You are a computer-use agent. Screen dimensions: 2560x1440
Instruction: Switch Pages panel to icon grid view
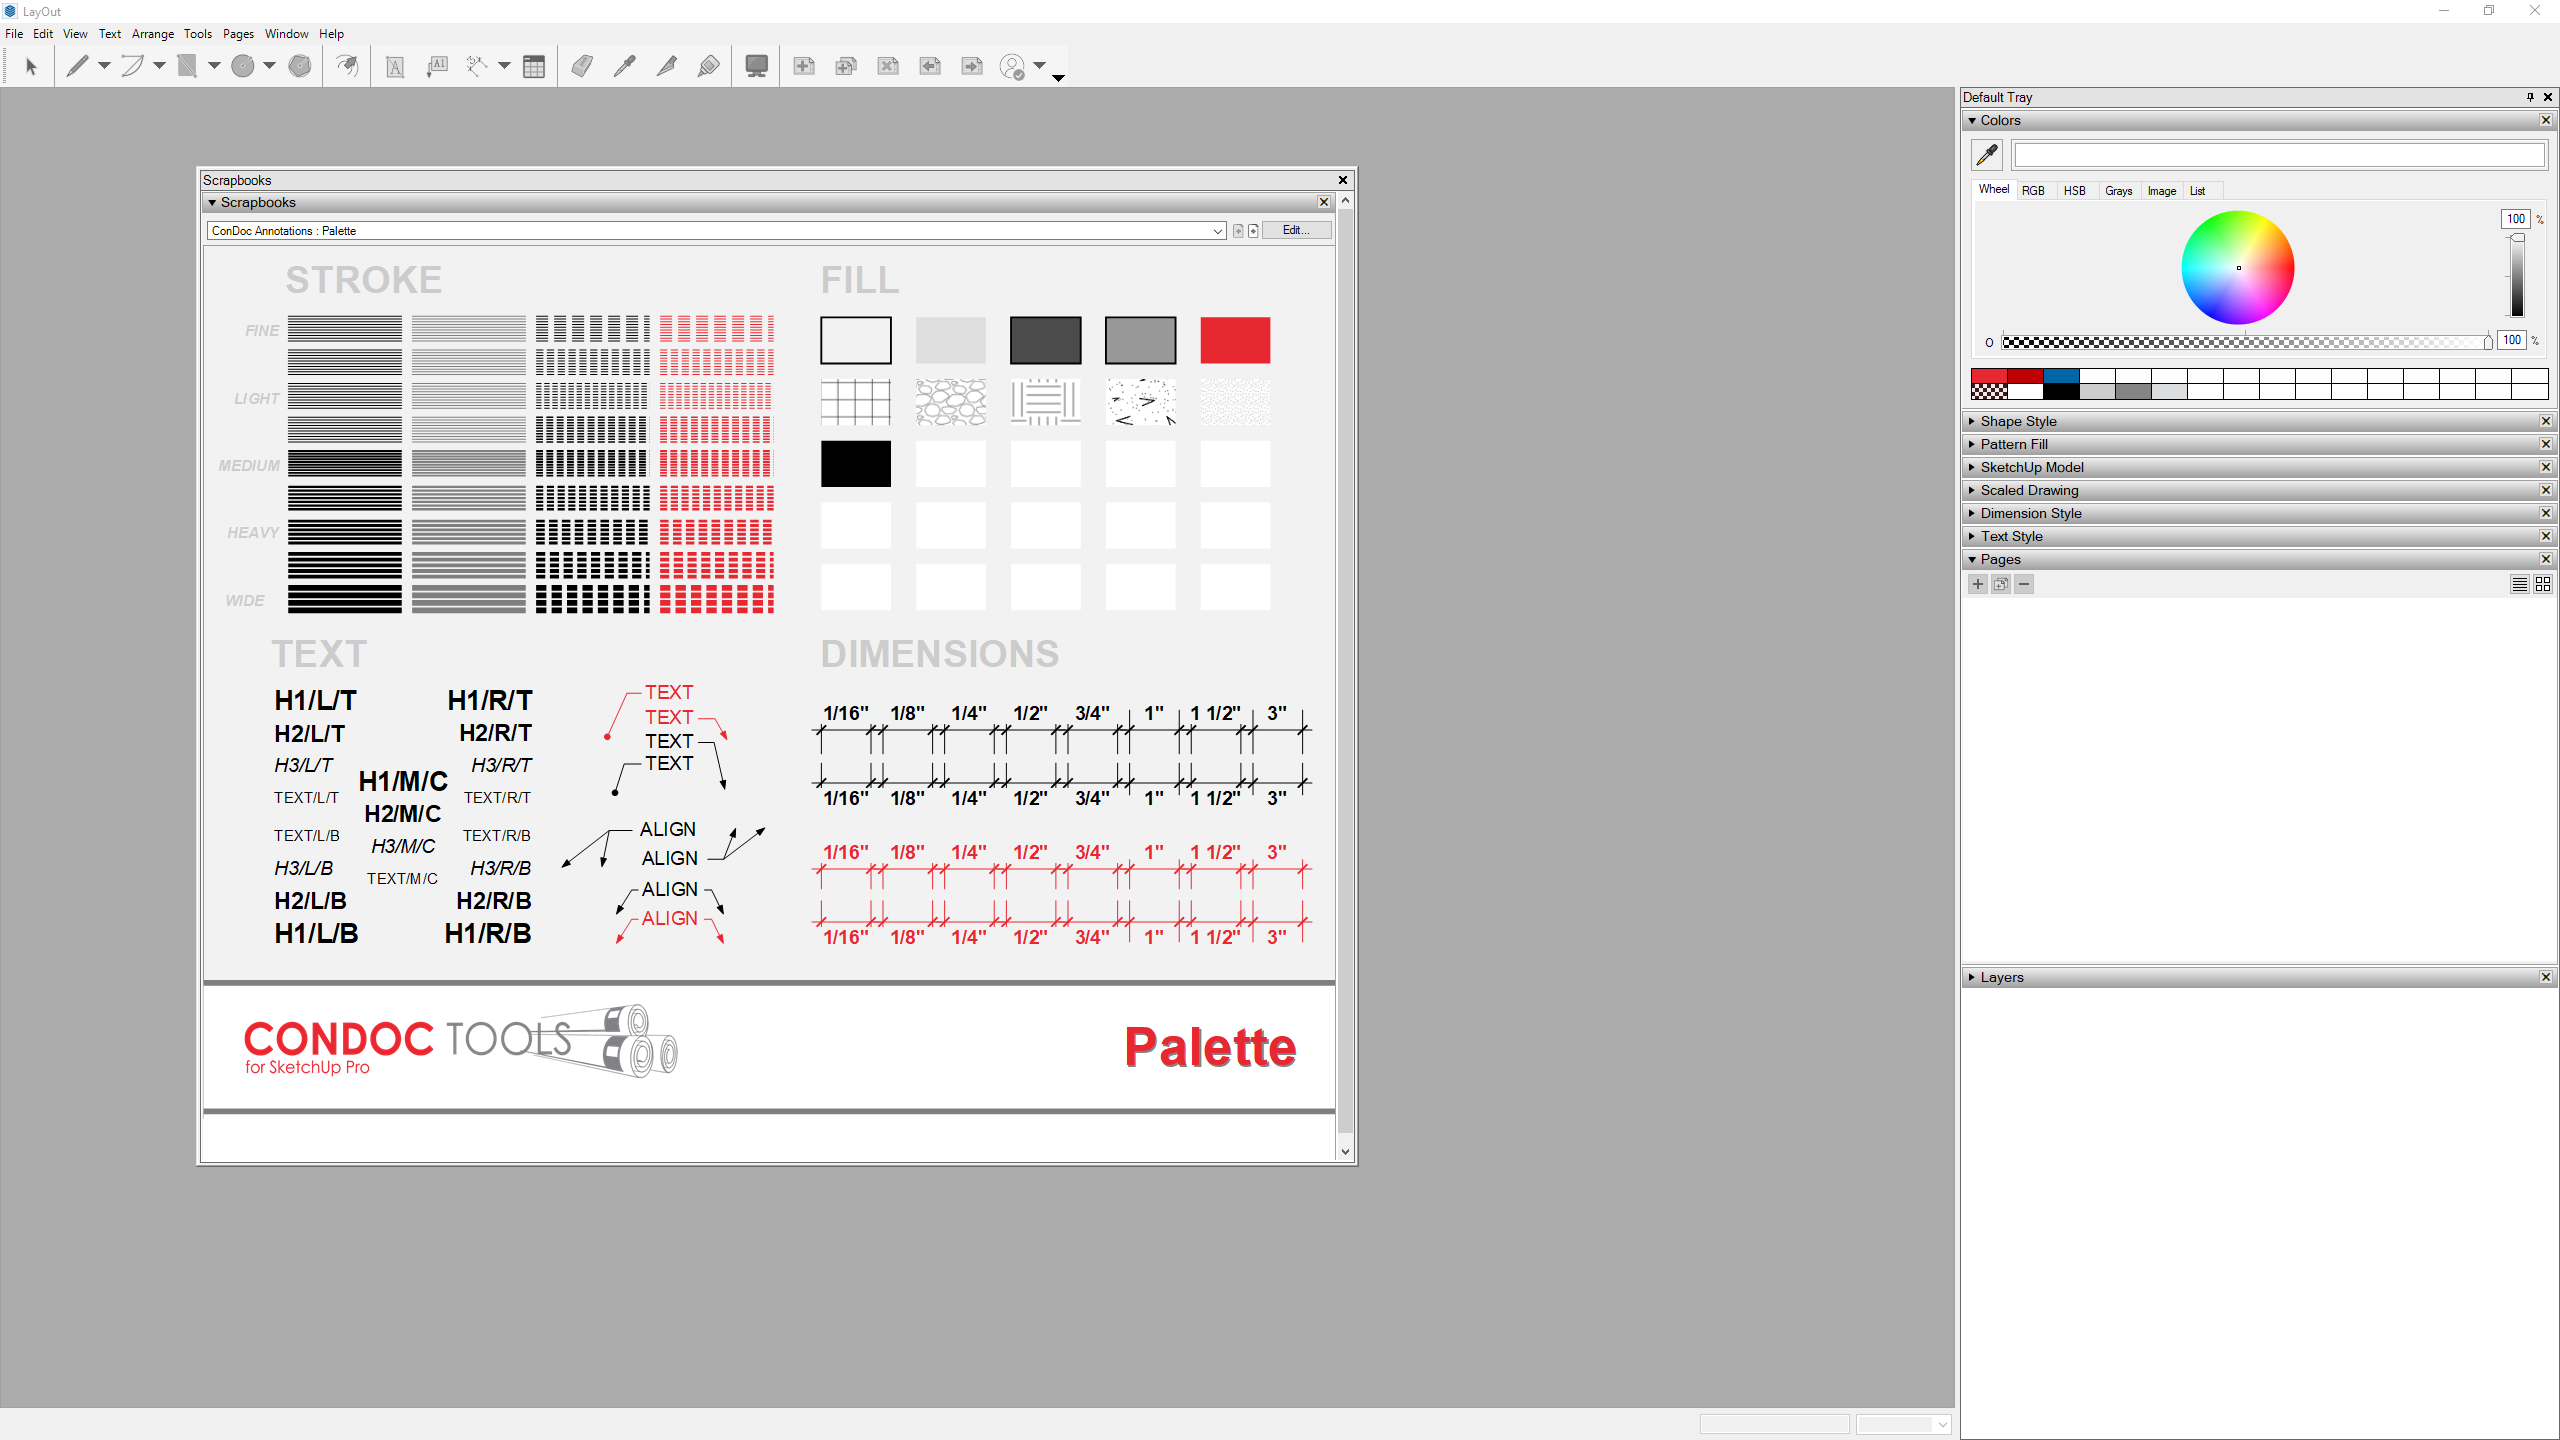[x=2543, y=584]
